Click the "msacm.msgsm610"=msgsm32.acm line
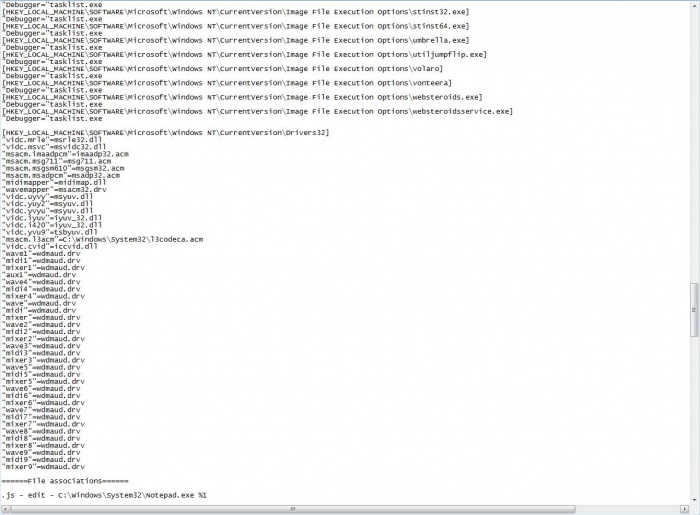 63,168
